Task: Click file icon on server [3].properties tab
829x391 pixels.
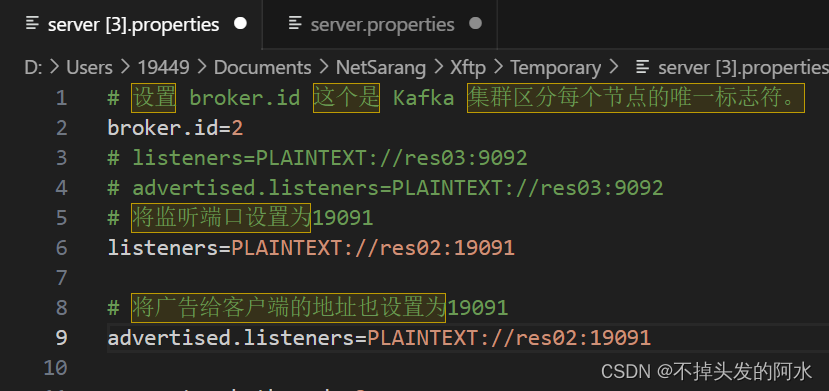Action: pyautogui.click(x=33, y=23)
